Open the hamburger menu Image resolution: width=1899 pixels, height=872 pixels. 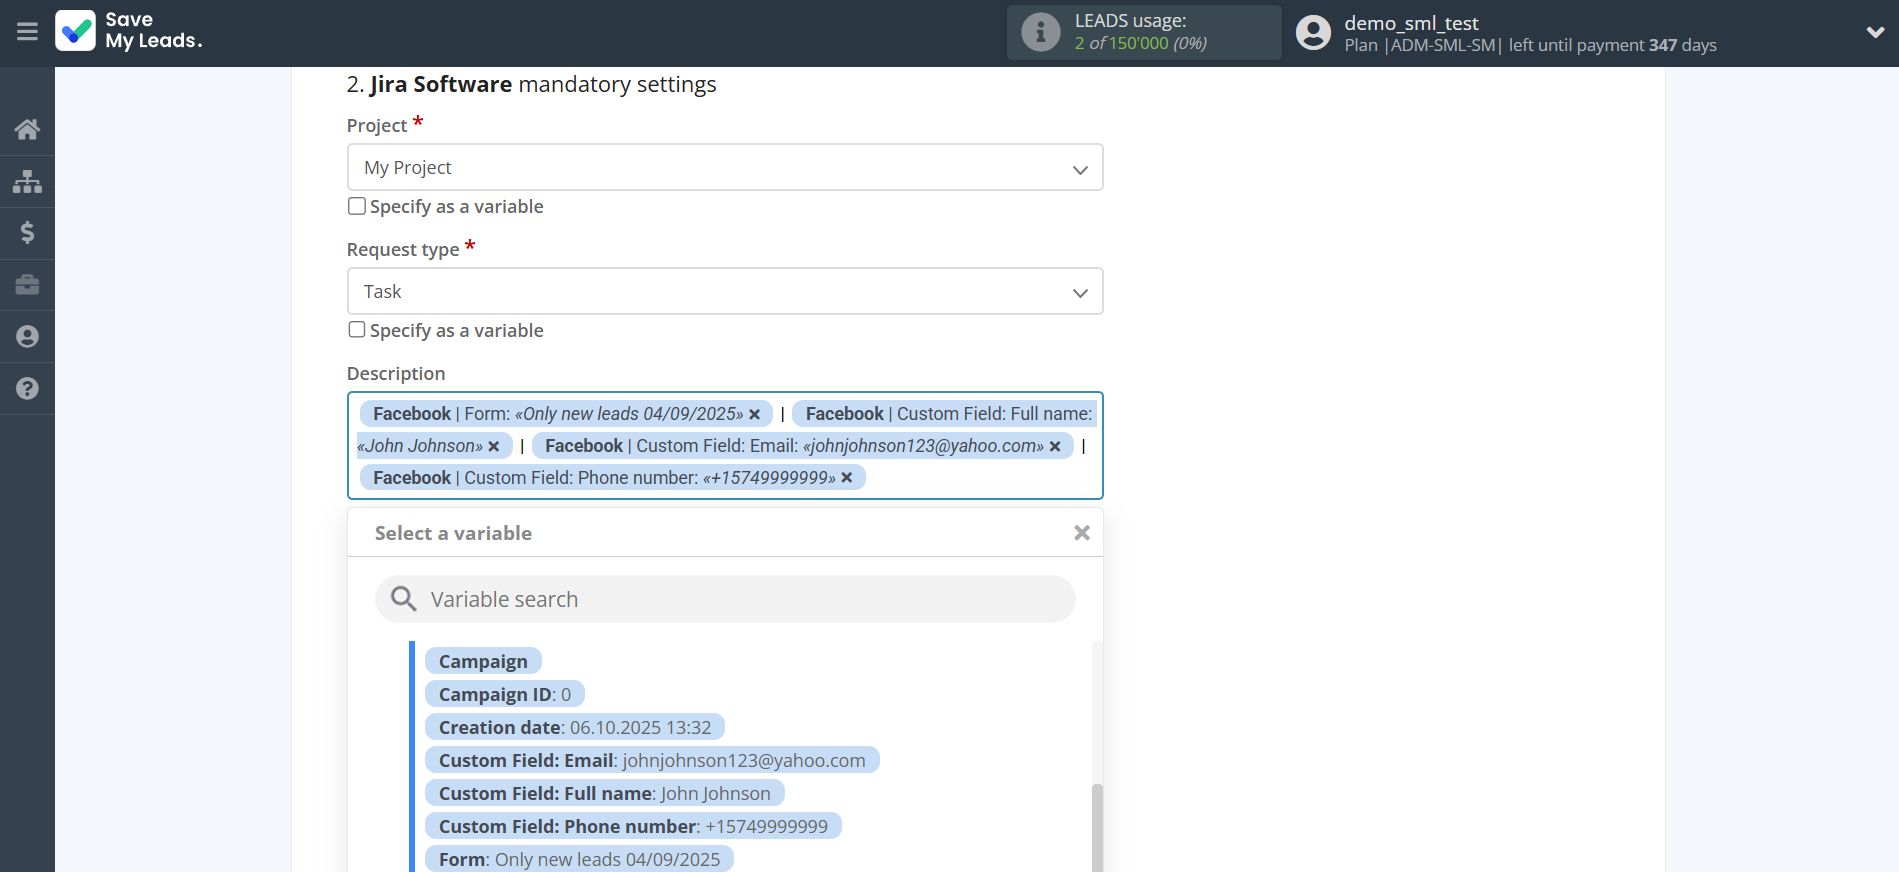(27, 32)
